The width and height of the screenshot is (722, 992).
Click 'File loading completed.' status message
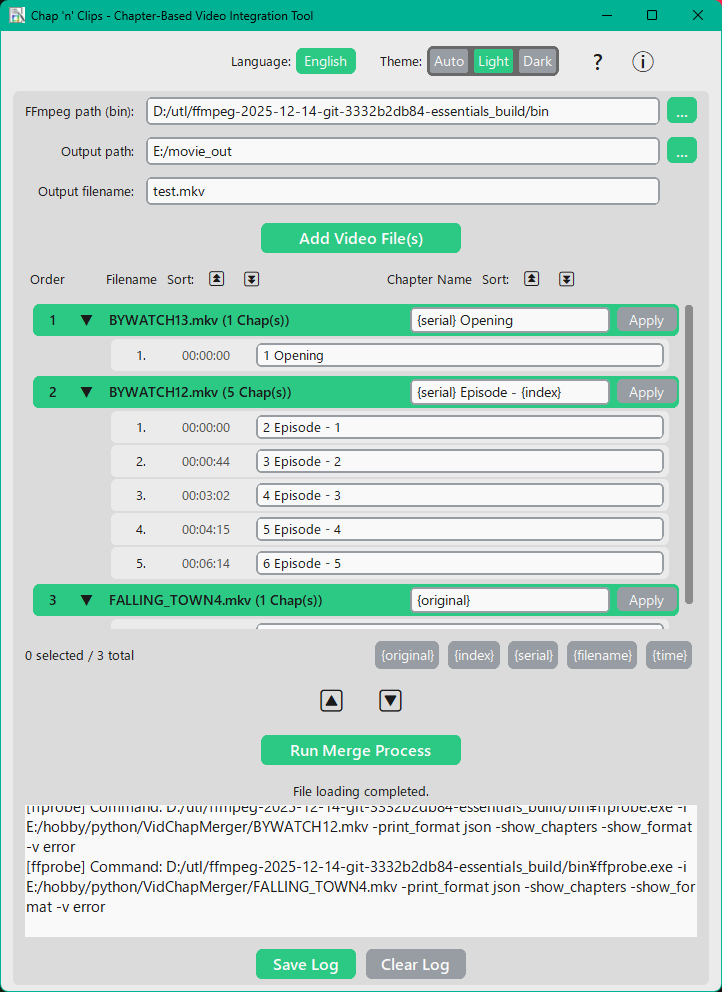click(361, 791)
